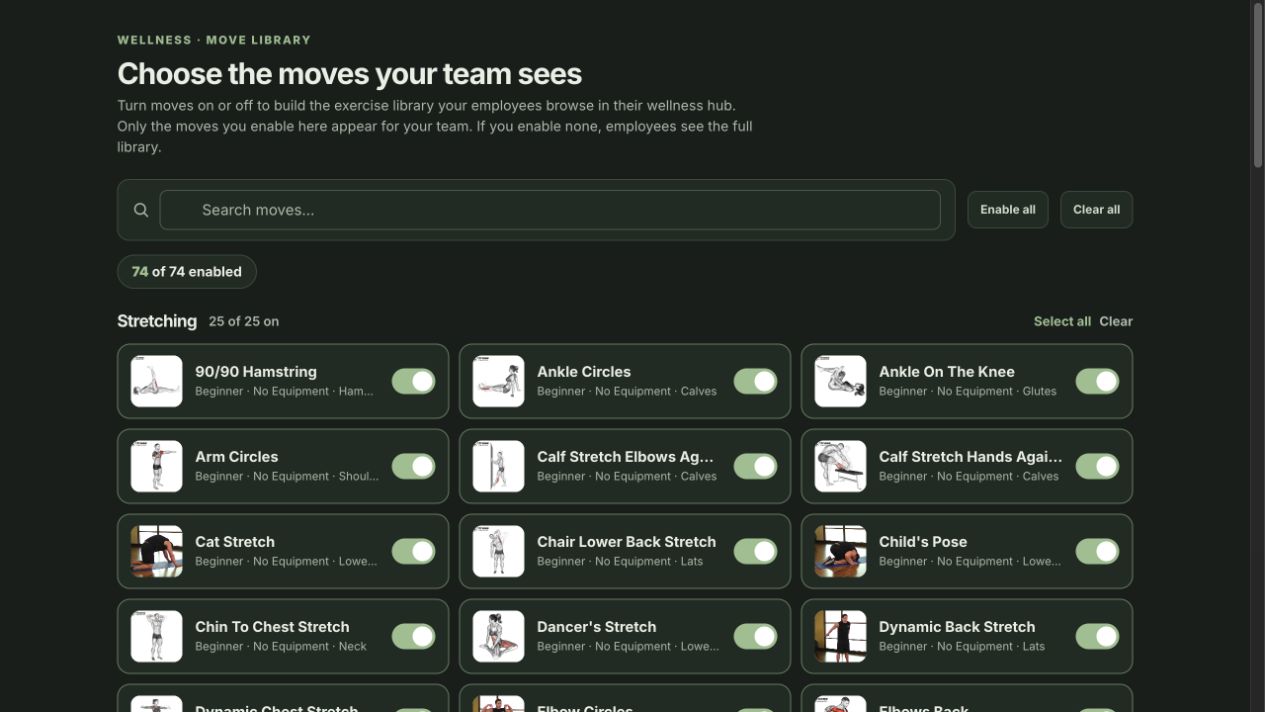Switch off Dancer's Stretch
This screenshot has width=1265, height=712.
coord(755,636)
